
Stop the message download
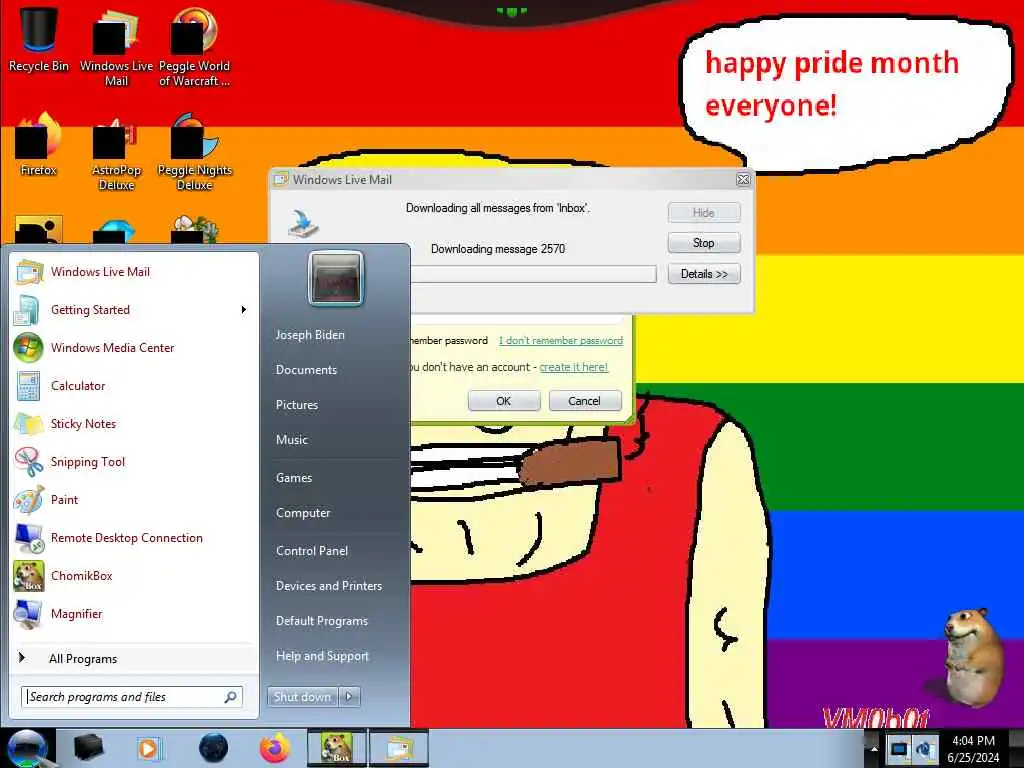[x=704, y=243]
